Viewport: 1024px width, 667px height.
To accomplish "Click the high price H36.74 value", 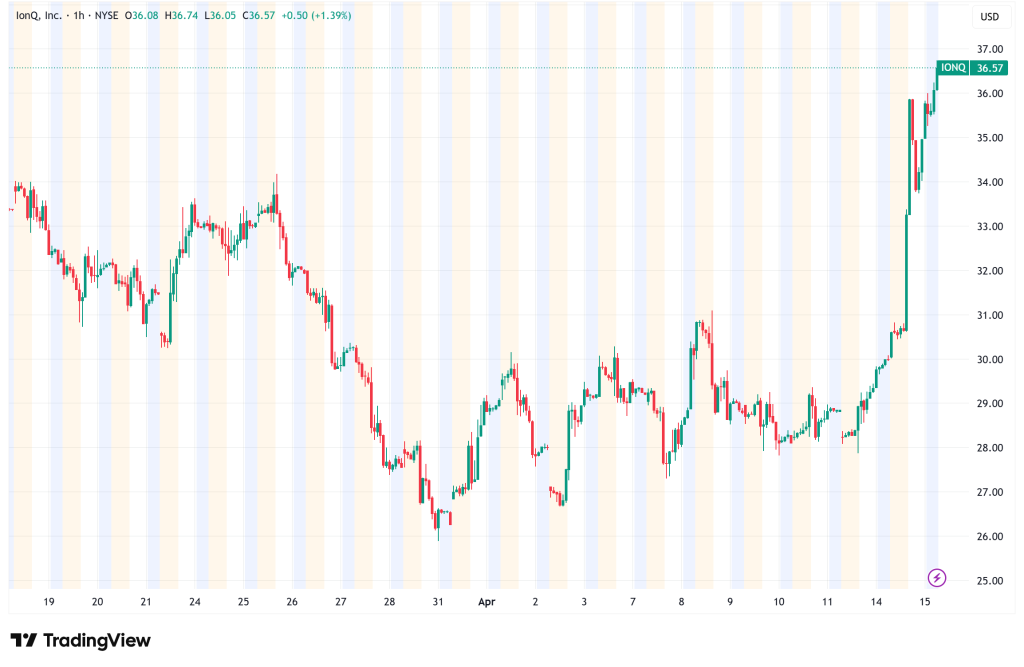I will tap(181, 16).
